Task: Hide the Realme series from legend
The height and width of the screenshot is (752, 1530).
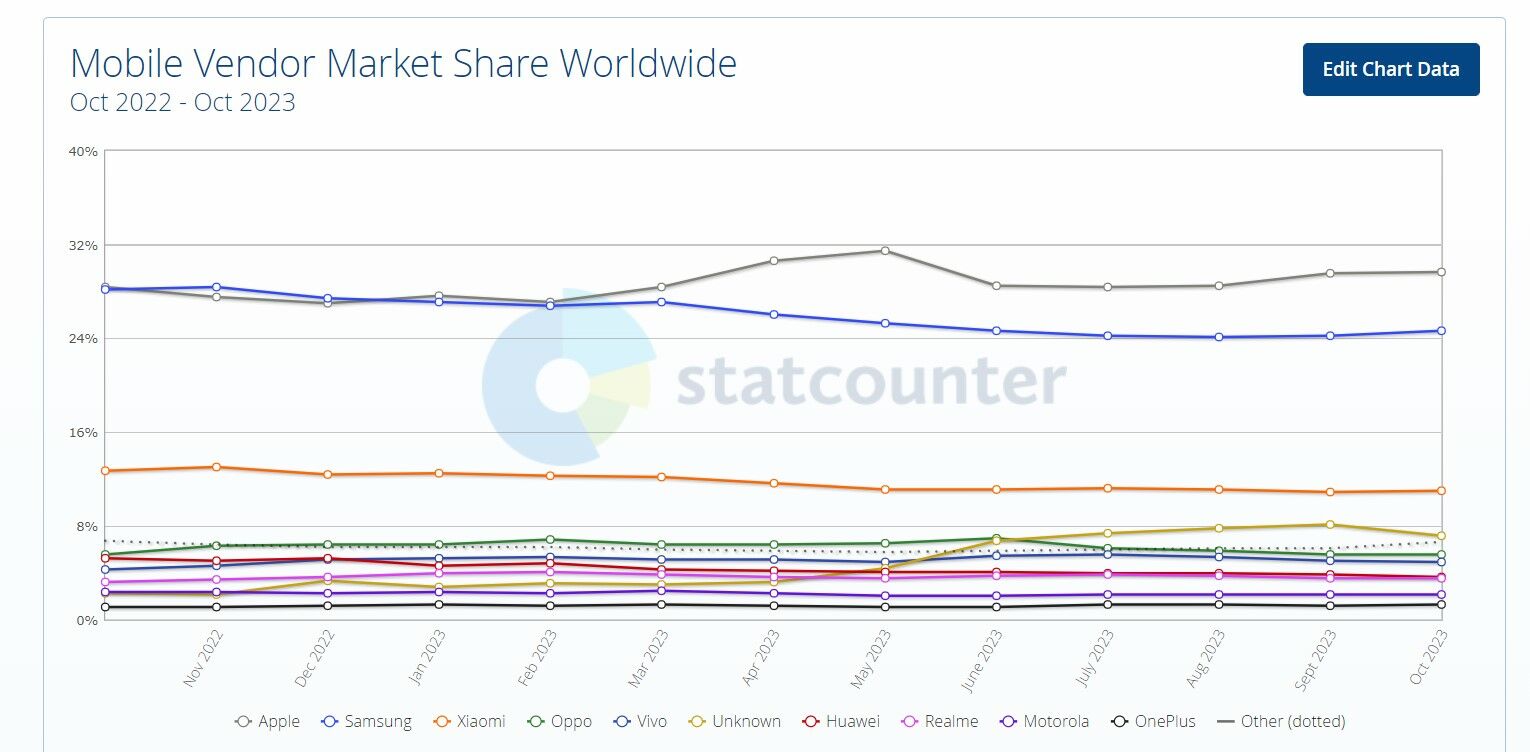Action: [942, 721]
